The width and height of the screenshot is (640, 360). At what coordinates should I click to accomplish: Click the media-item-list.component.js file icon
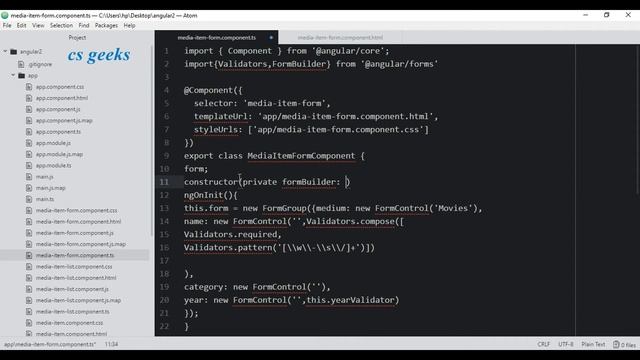pos(29,289)
